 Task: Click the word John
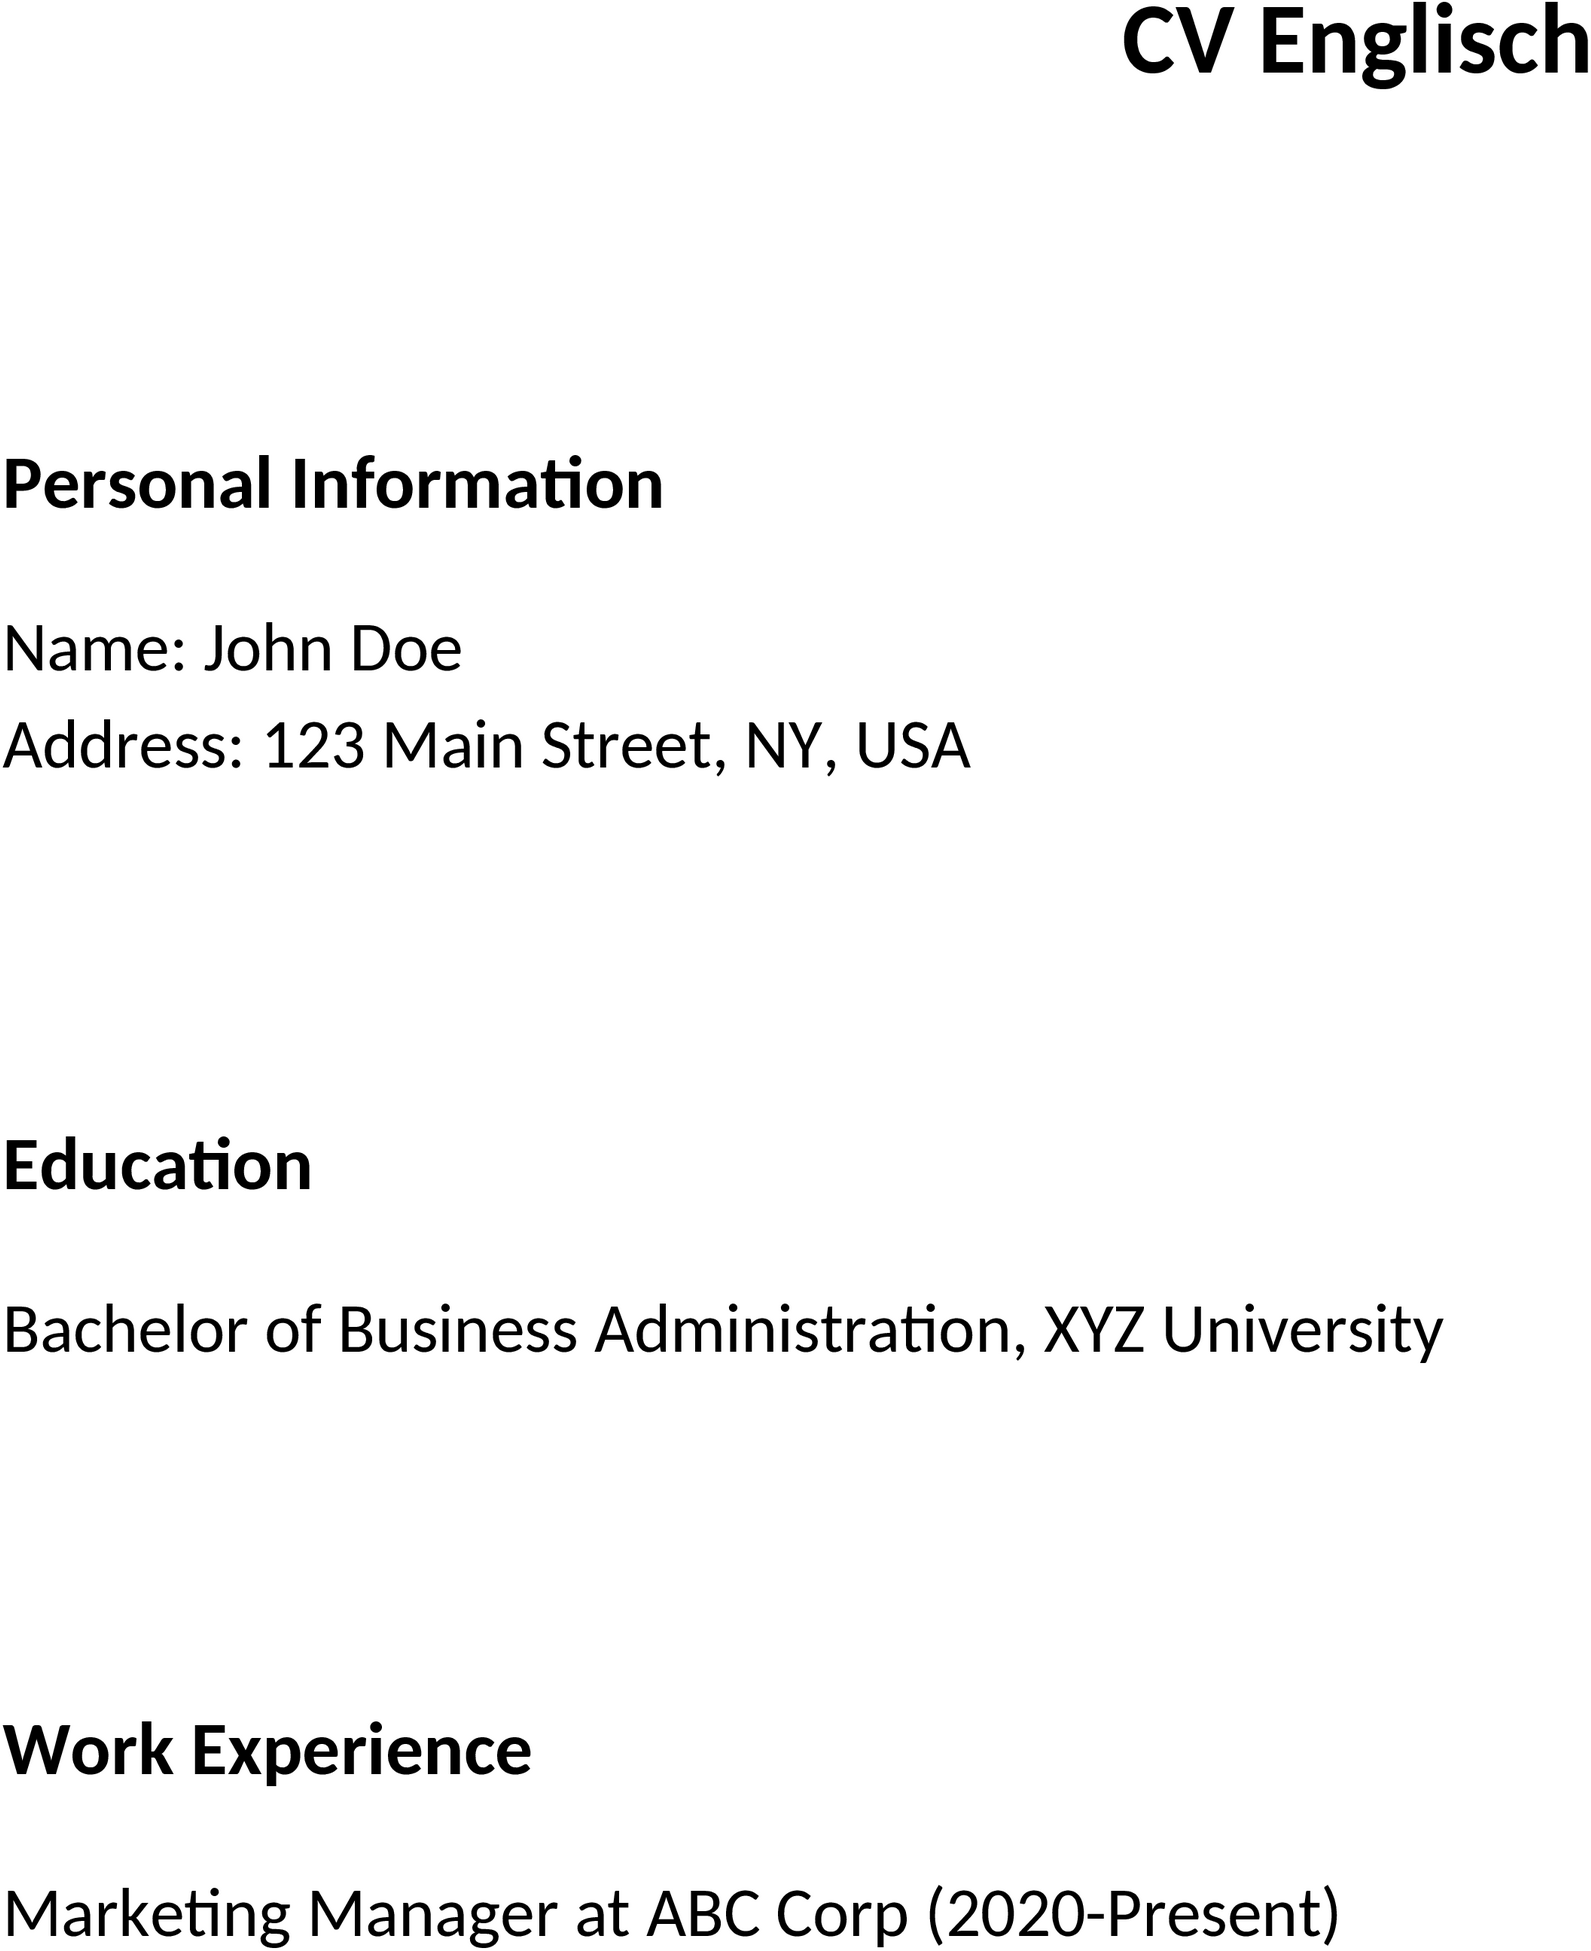(267, 648)
